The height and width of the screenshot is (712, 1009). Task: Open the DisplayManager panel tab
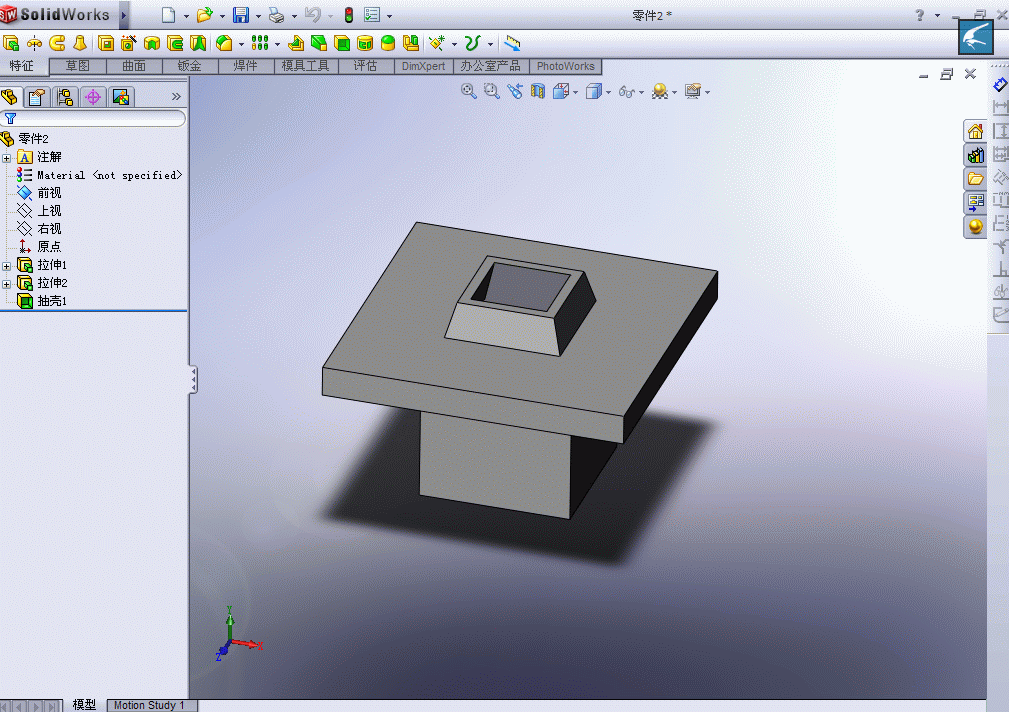point(121,97)
